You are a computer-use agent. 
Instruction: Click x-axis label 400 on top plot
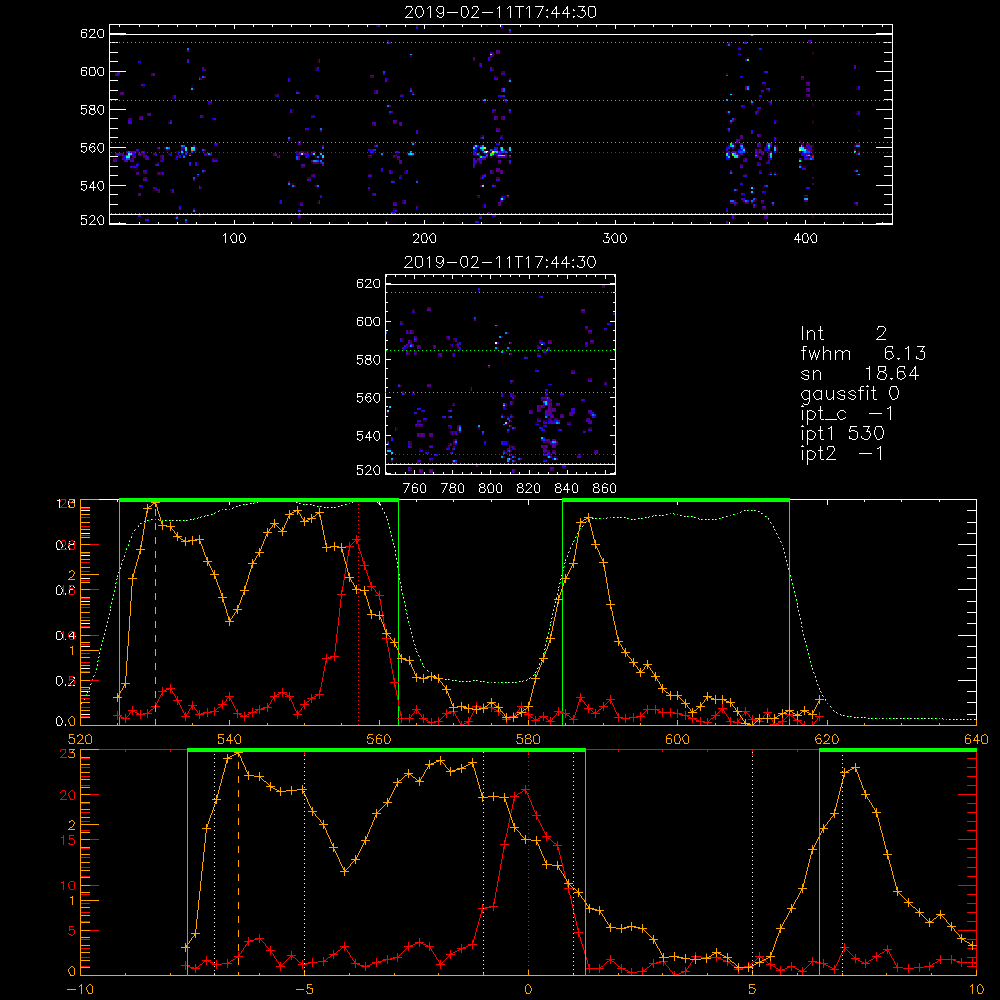coord(805,239)
